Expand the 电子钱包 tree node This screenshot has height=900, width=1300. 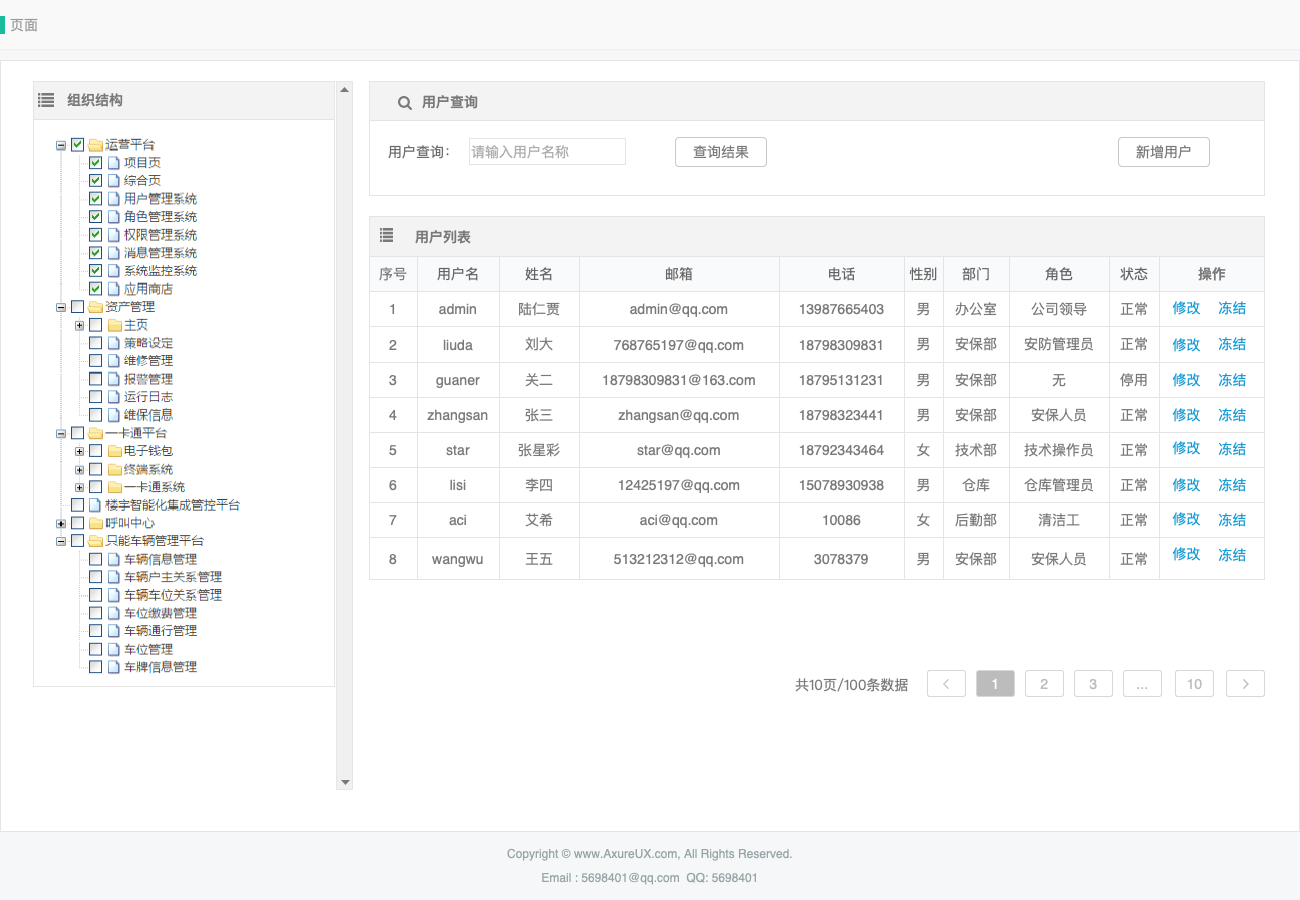(x=80, y=451)
